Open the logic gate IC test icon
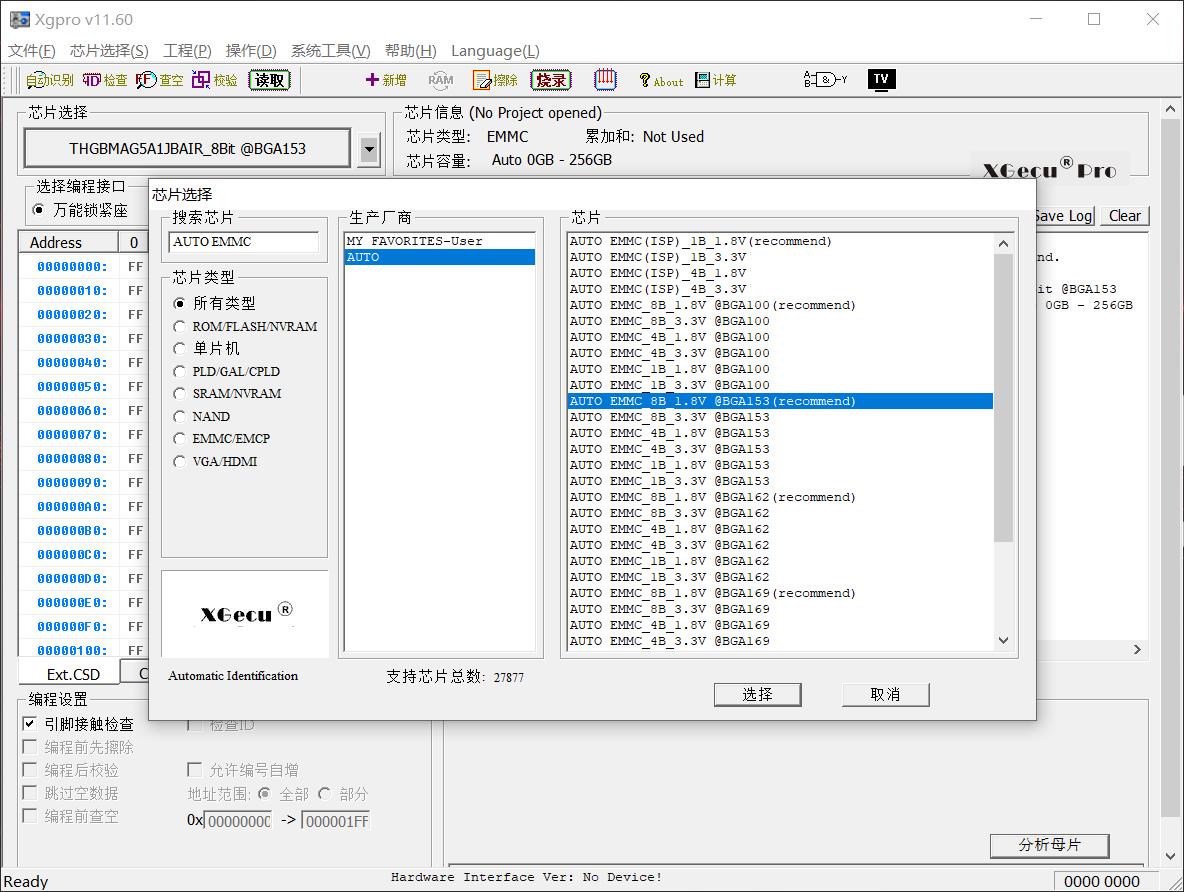Viewport: 1184px width, 892px height. point(825,80)
